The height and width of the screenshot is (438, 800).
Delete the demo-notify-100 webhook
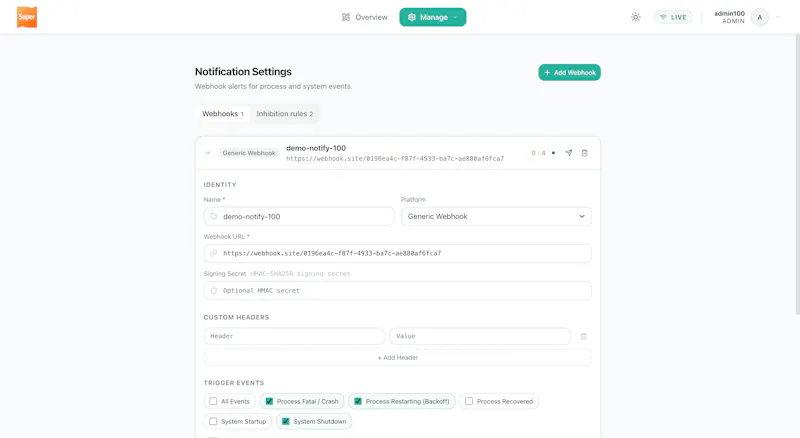pyautogui.click(x=585, y=153)
